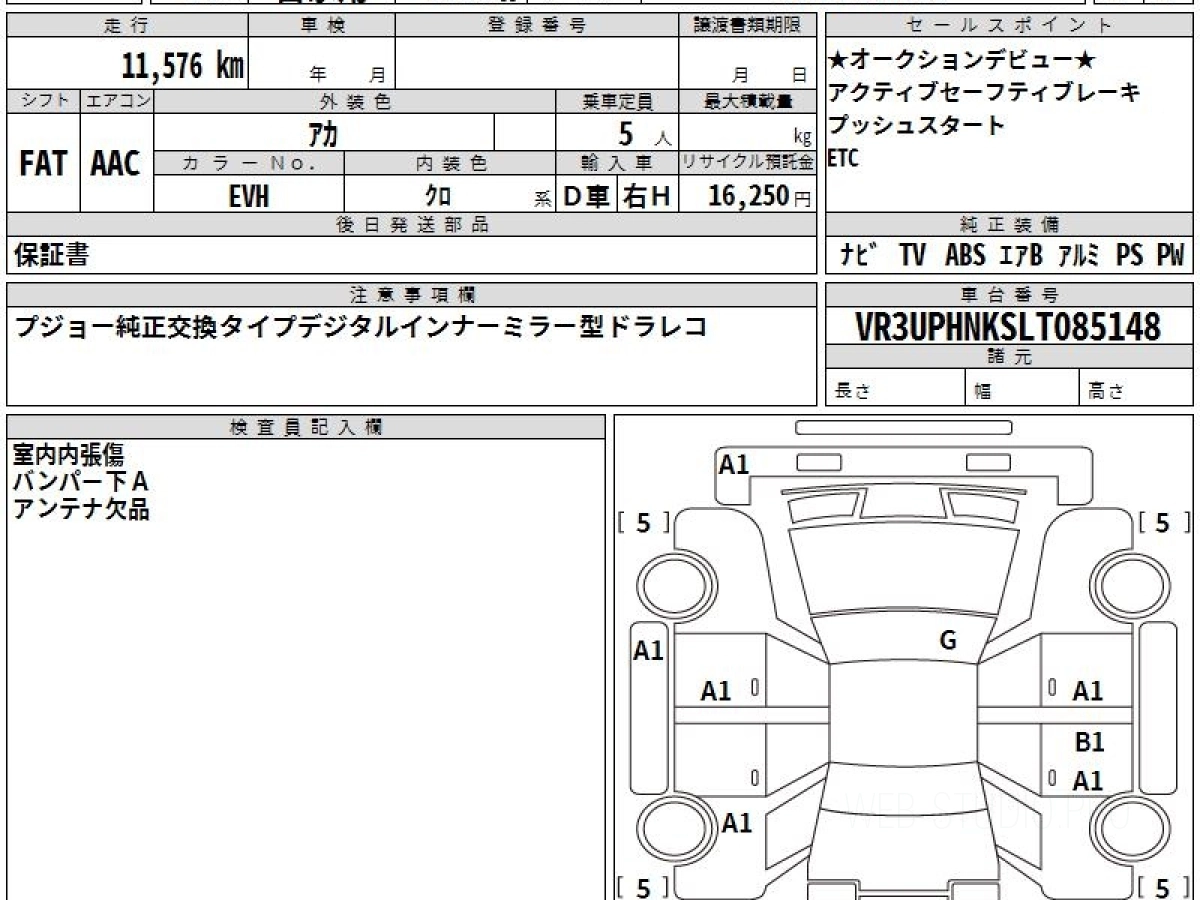Click the 注意事項欄 header
This screenshot has width=1200, height=900.
pyautogui.click(x=411, y=295)
